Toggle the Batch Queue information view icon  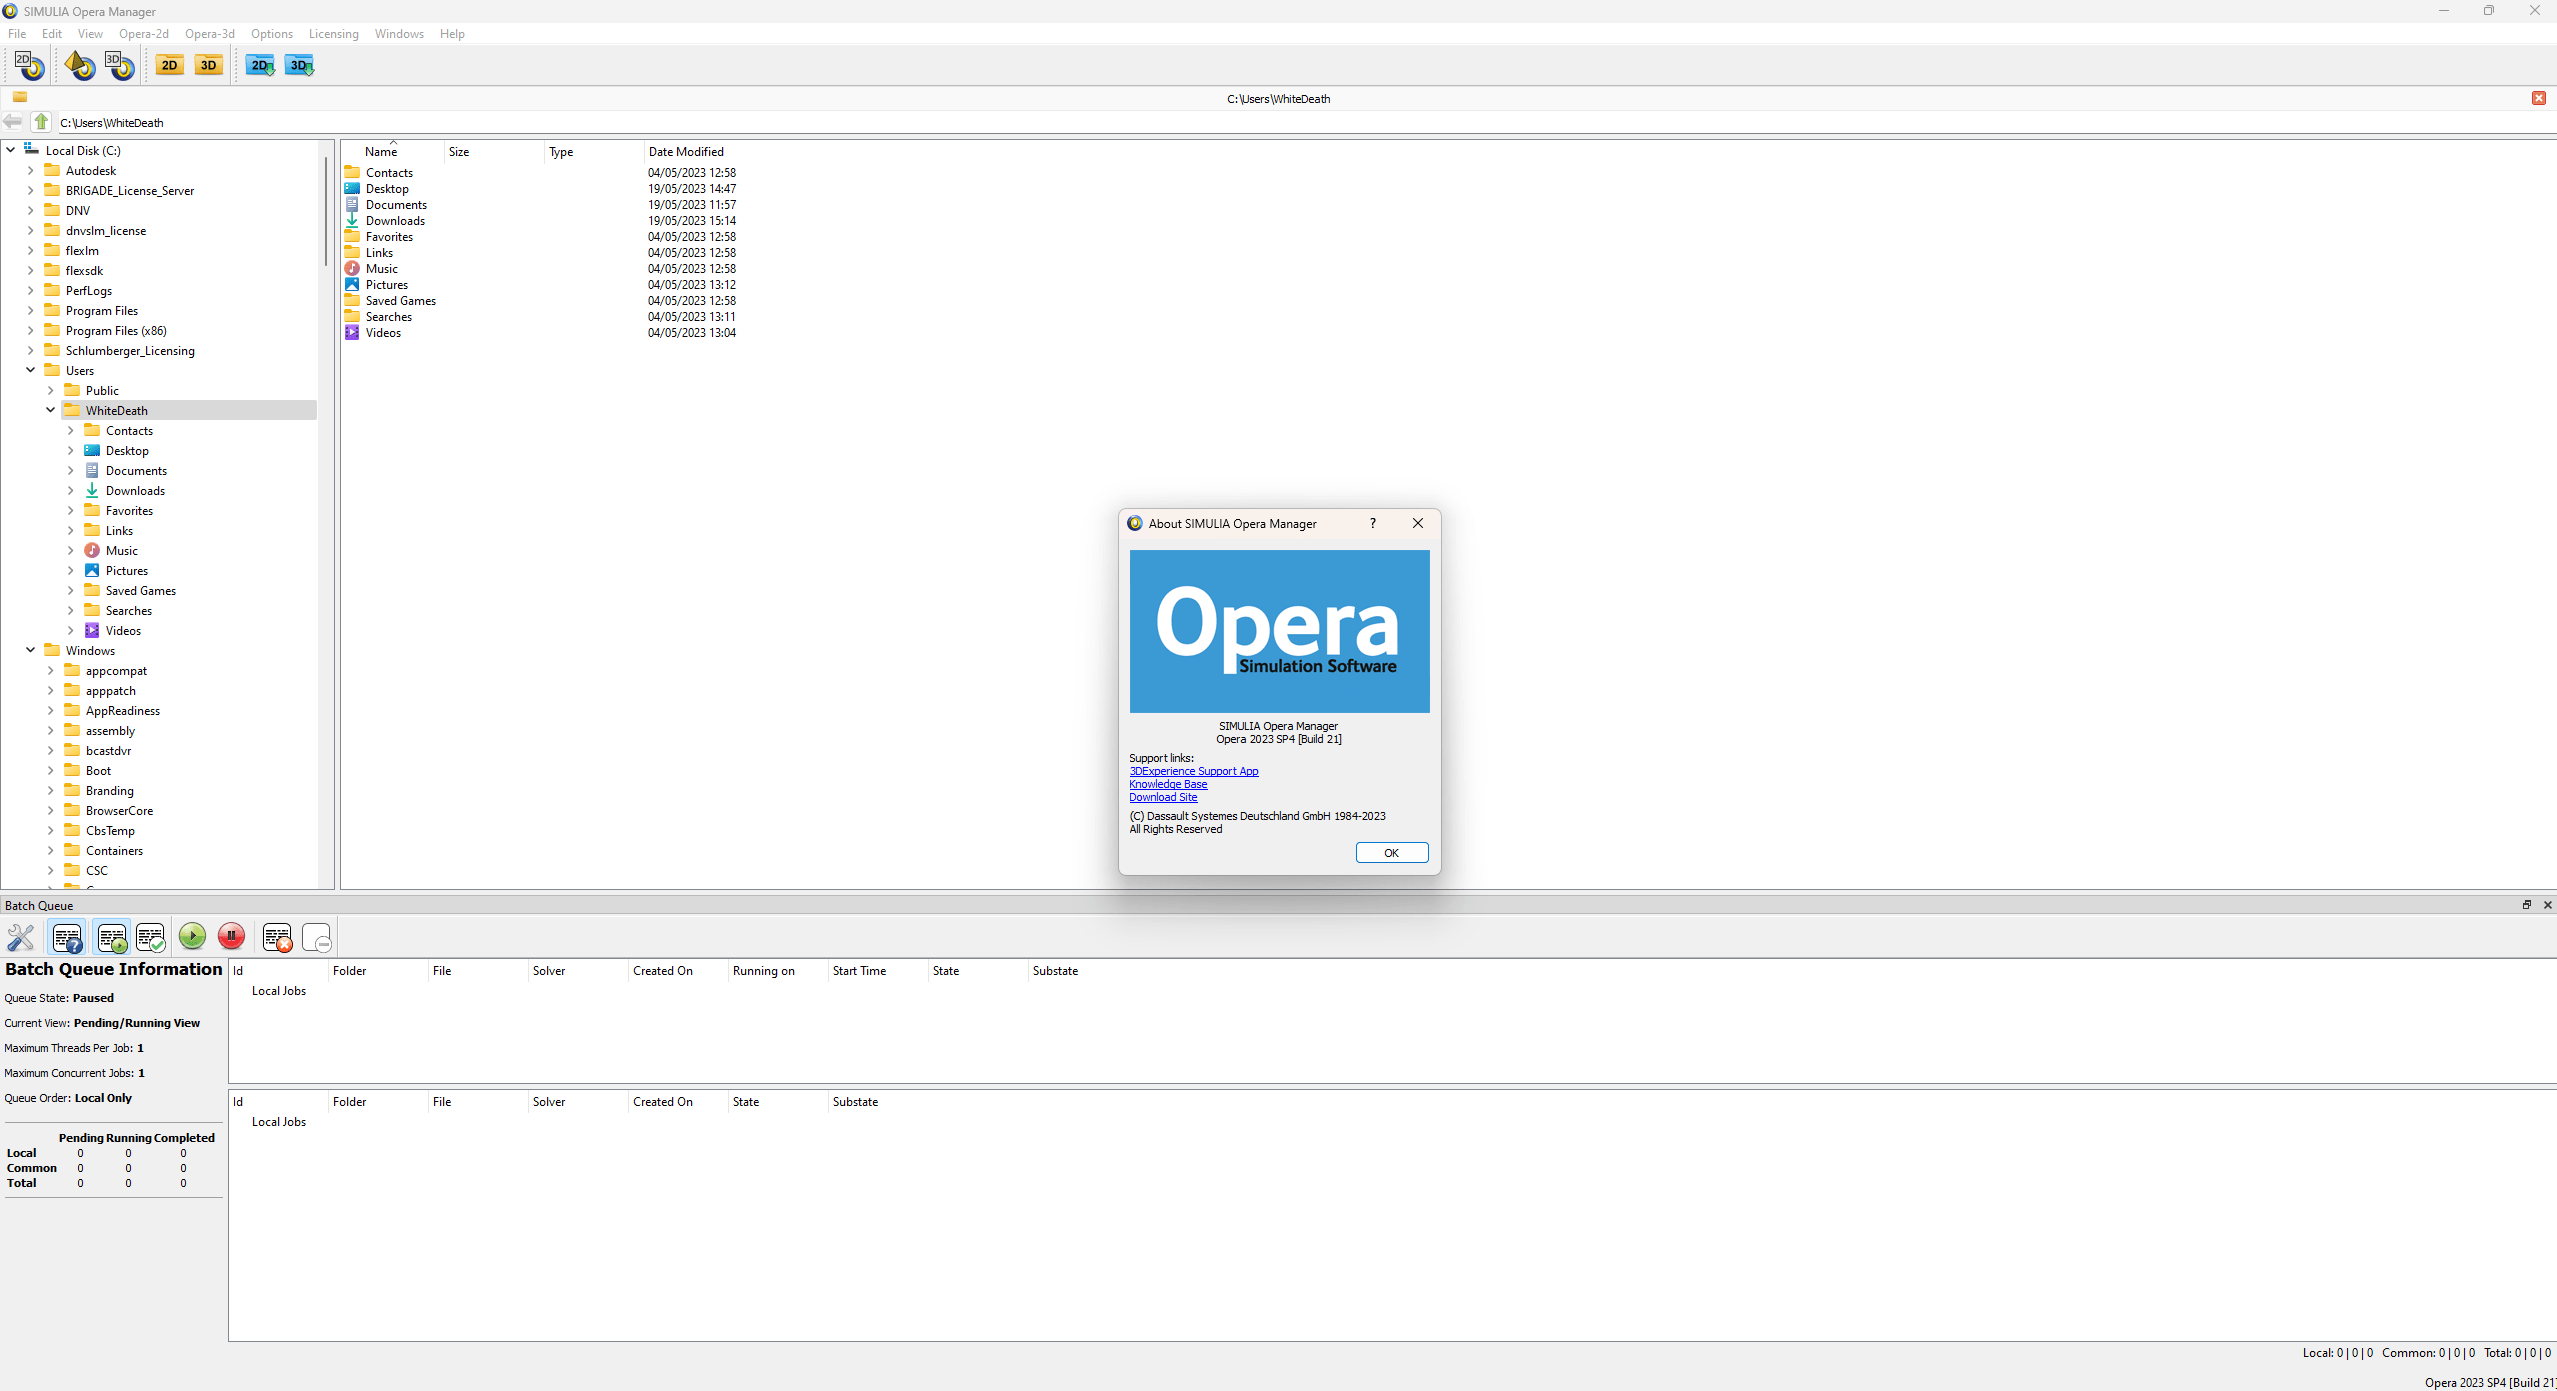[67, 937]
